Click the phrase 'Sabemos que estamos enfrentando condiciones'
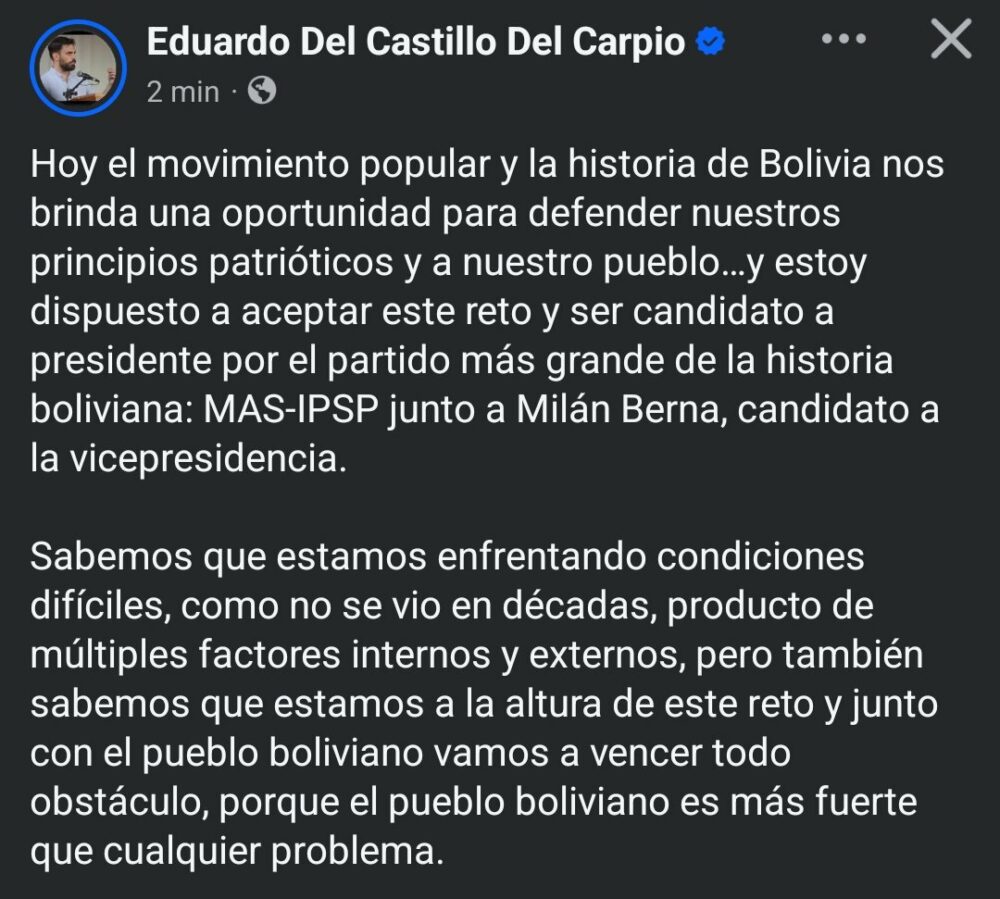 (447, 557)
